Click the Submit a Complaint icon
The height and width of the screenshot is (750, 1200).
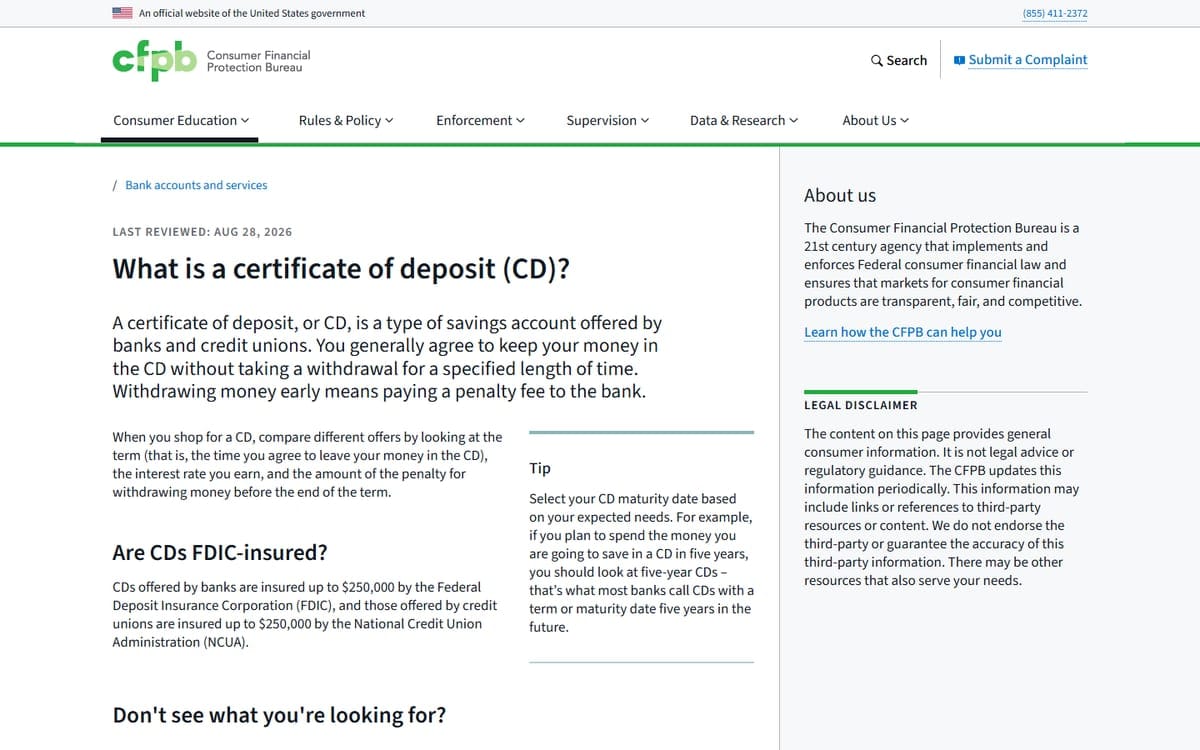coord(959,60)
